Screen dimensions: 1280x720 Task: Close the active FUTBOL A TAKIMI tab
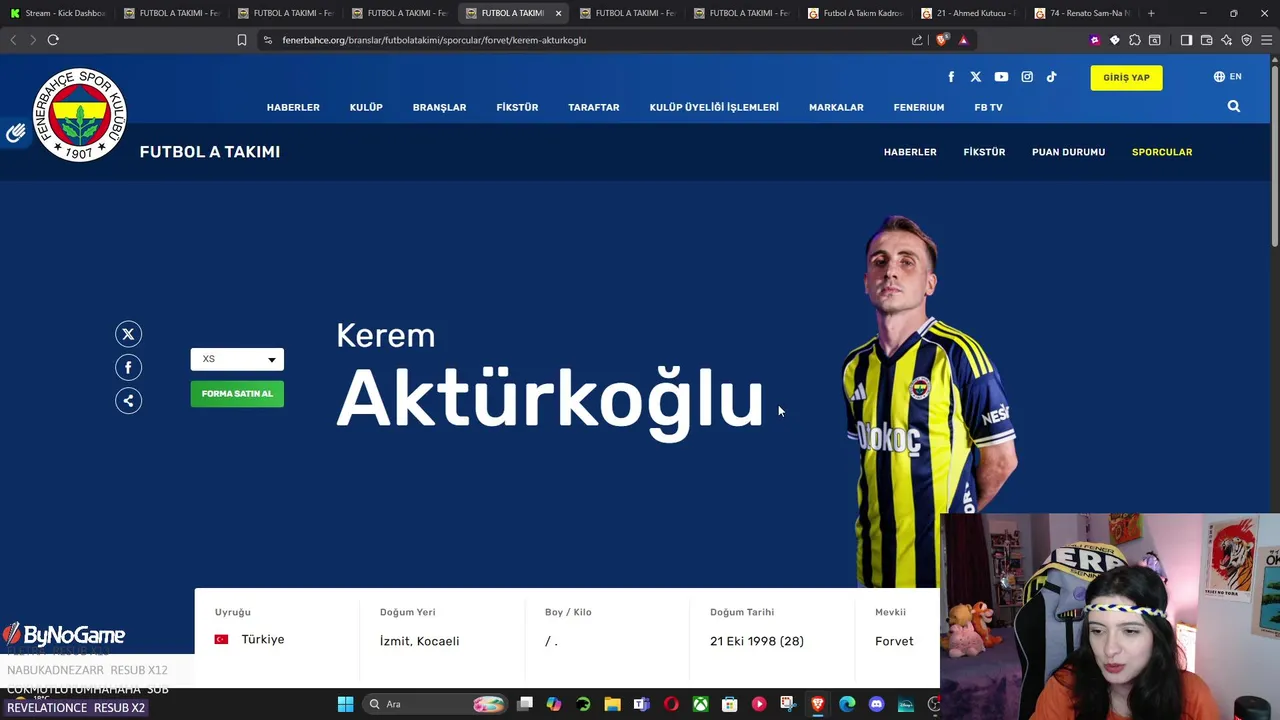(558, 13)
